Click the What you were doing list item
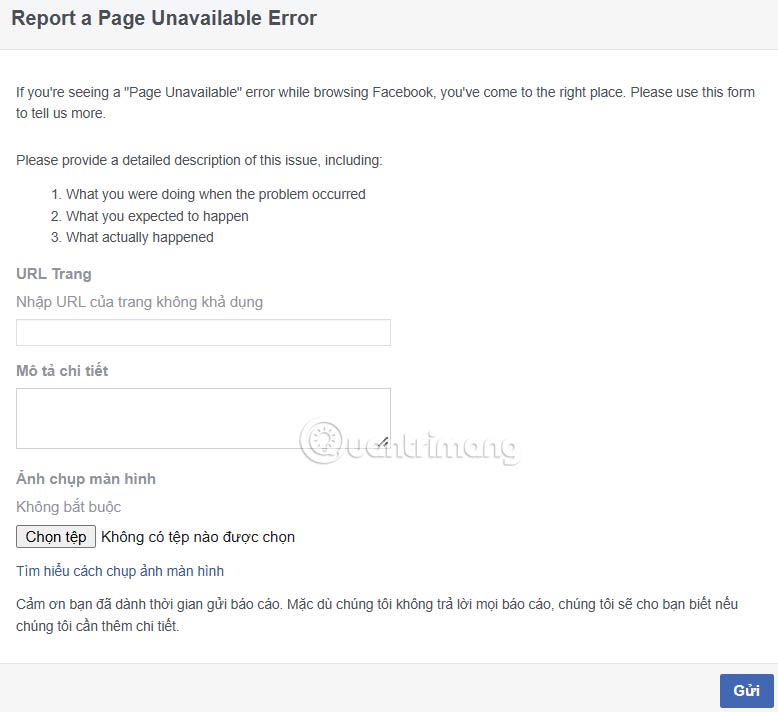 point(208,194)
